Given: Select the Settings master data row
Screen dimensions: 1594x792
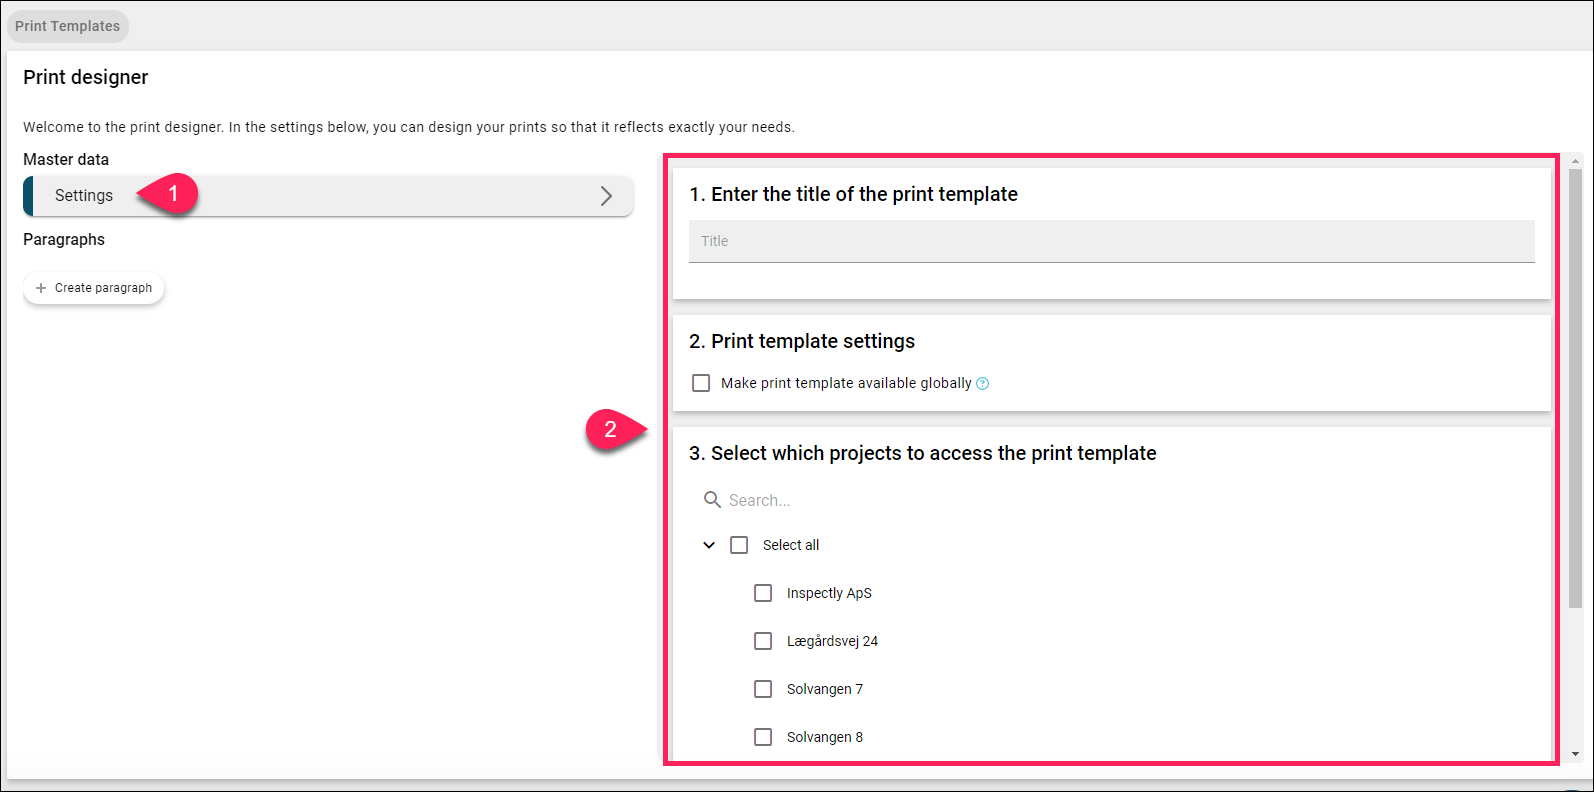Looking at the screenshot, I should 328,196.
